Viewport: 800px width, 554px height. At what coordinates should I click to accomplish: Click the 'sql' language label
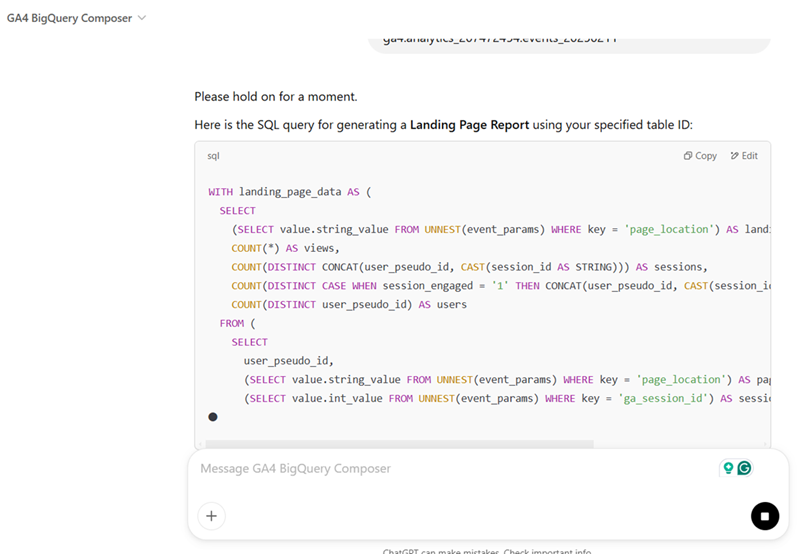click(213, 156)
